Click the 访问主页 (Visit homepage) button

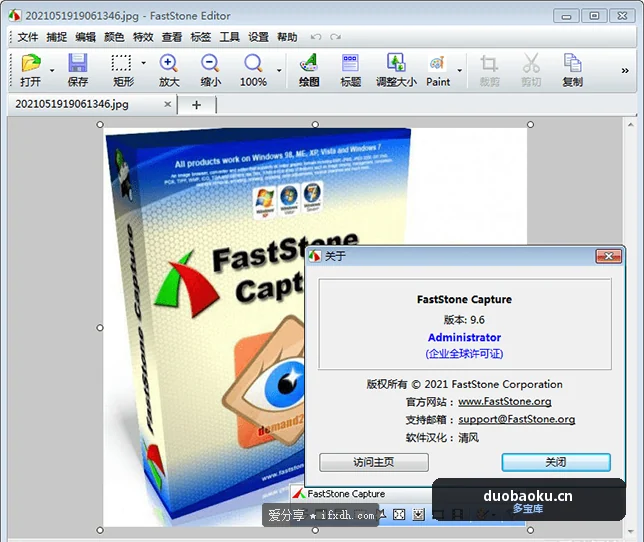click(374, 462)
